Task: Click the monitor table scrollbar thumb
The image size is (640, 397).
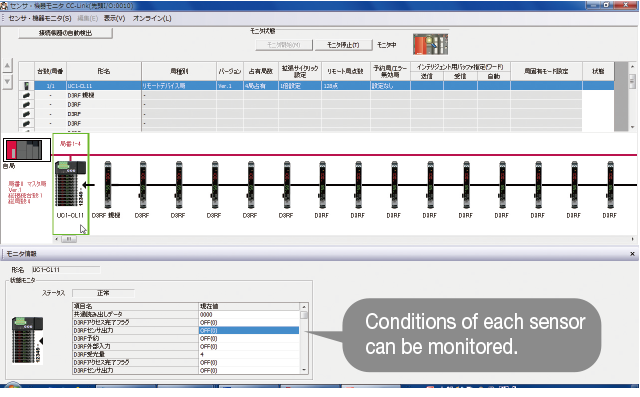Action: [304, 315]
